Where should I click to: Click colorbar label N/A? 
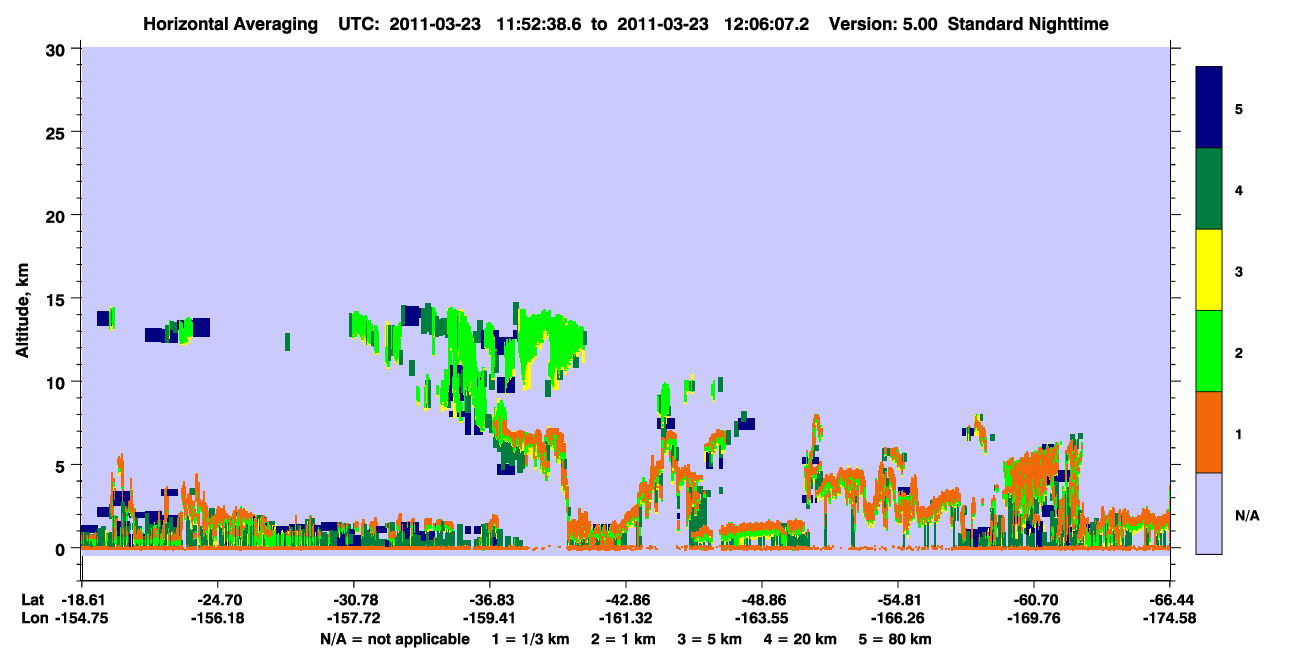point(1246,515)
